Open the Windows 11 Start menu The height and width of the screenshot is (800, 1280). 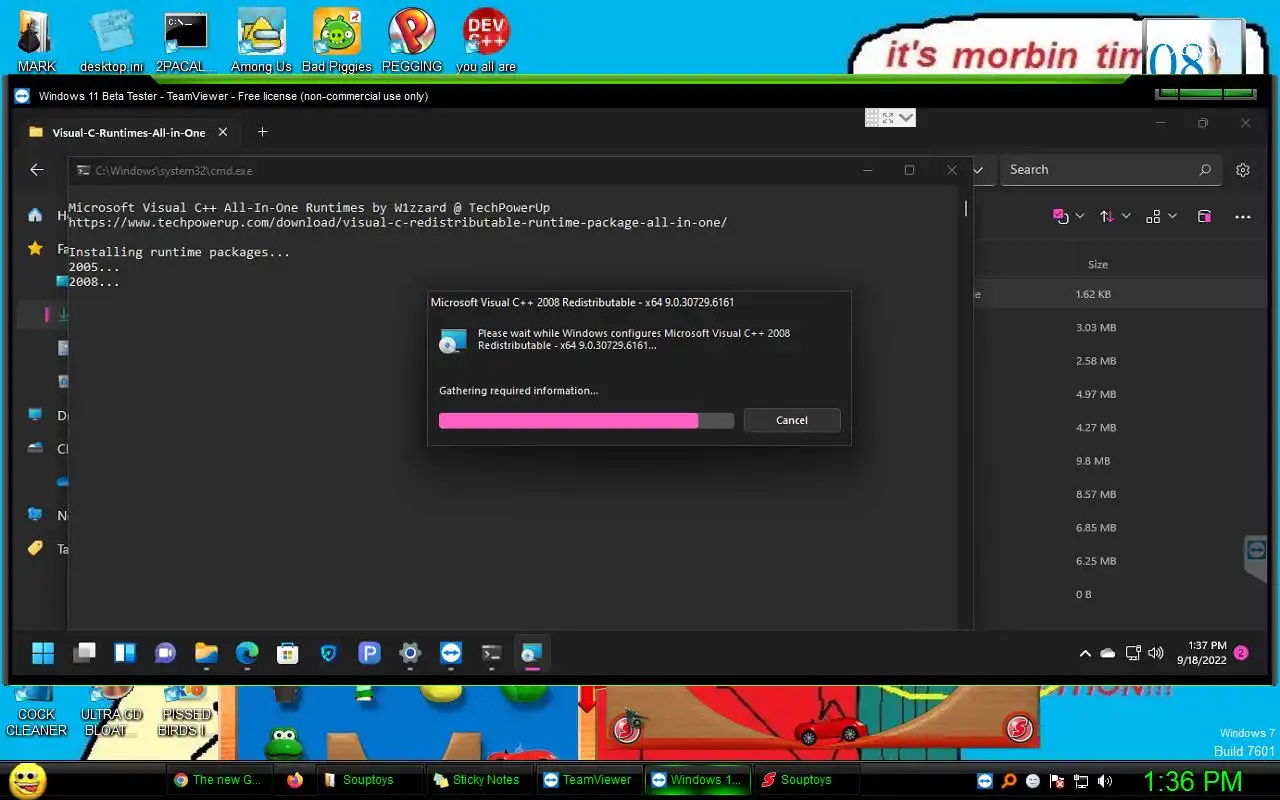(x=43, y=654)
